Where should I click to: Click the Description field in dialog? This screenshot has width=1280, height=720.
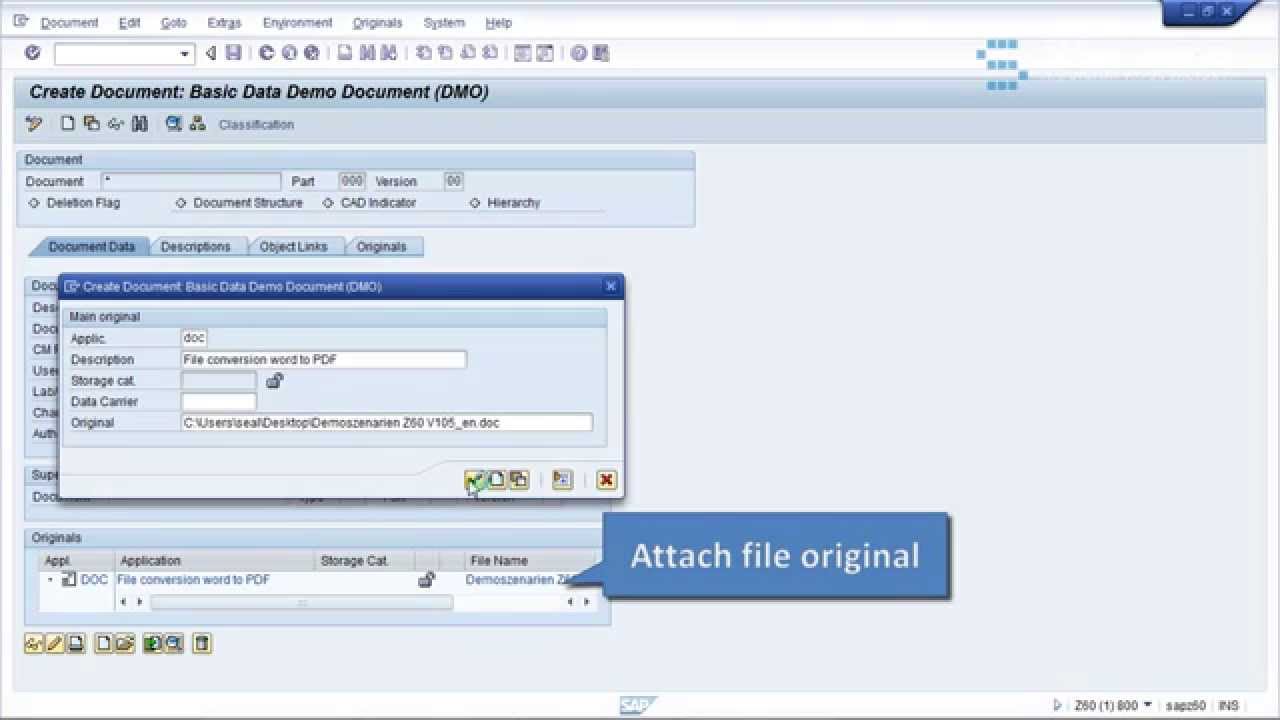[324, 359]
